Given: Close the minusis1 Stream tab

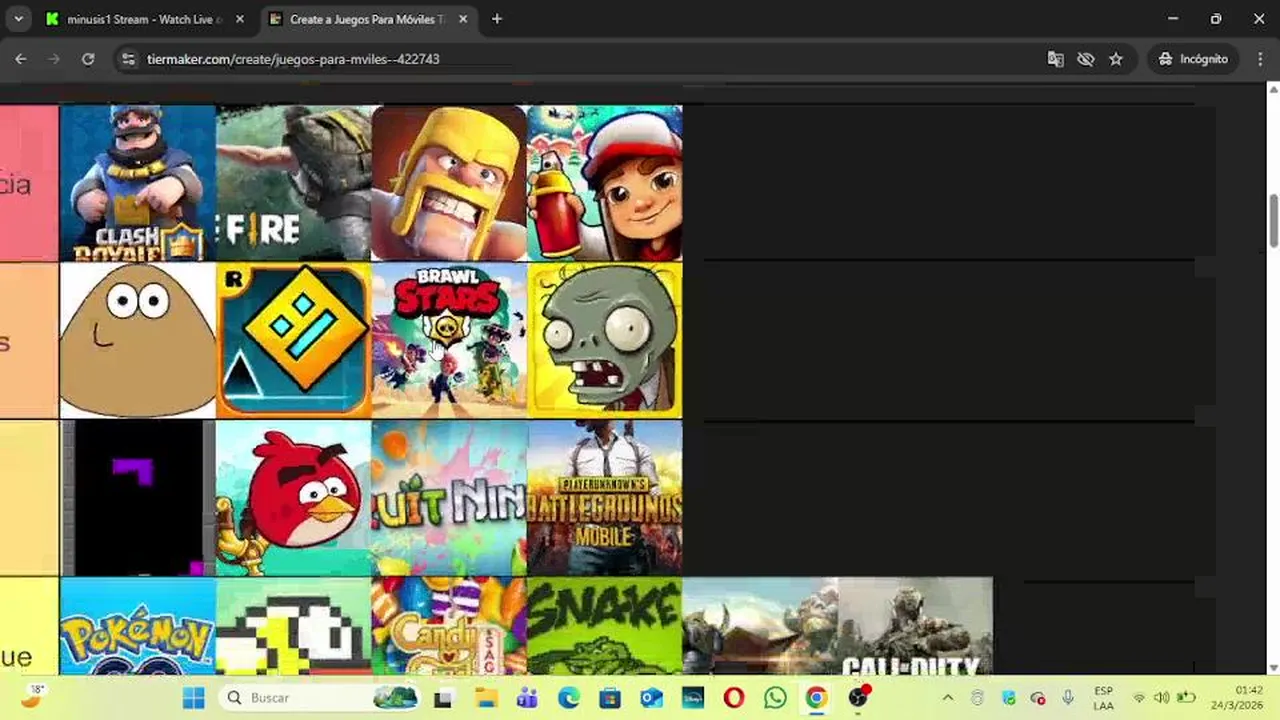Looking at the screenshot, I should (239, 19).
